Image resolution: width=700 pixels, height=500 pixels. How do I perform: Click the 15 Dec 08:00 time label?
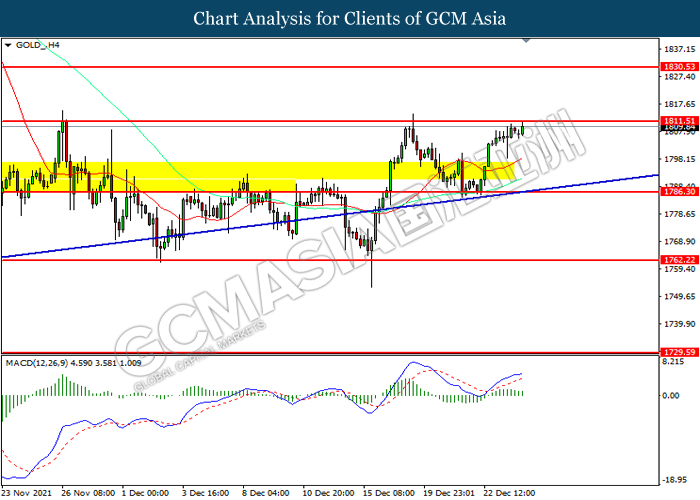click(x=388, y=493)
